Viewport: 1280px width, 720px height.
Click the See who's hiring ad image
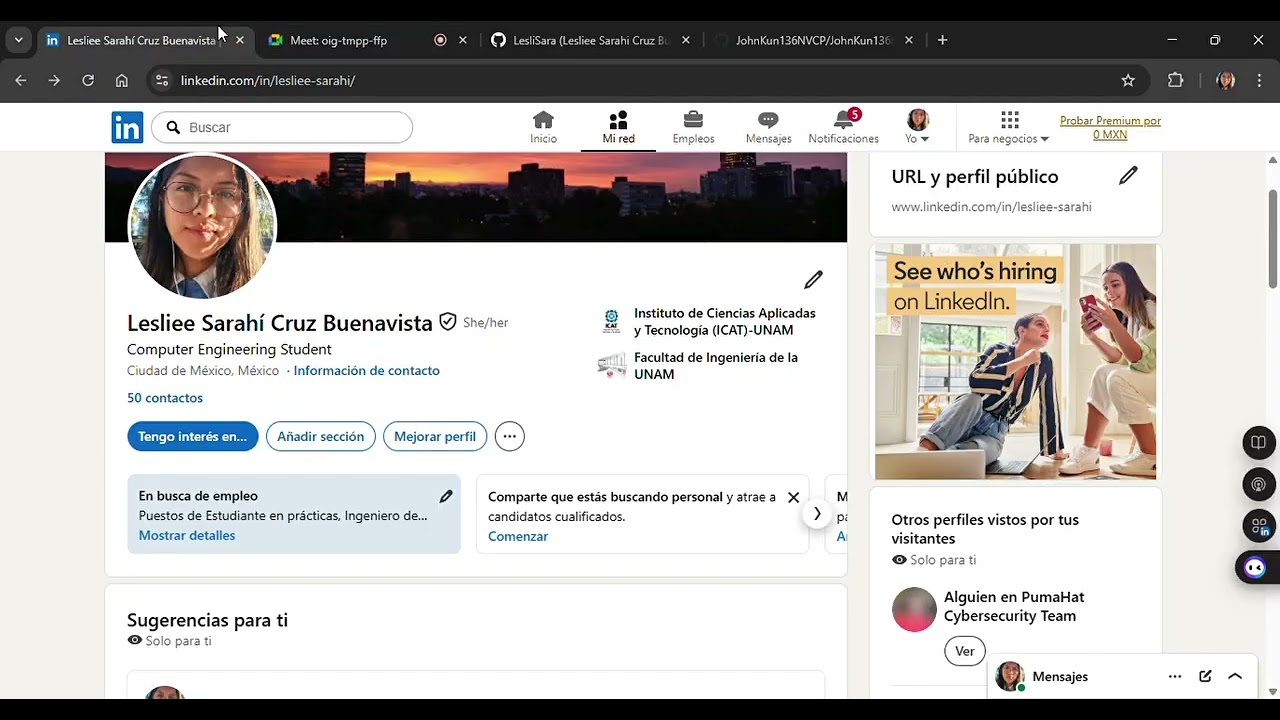[x=1015, y=362]
